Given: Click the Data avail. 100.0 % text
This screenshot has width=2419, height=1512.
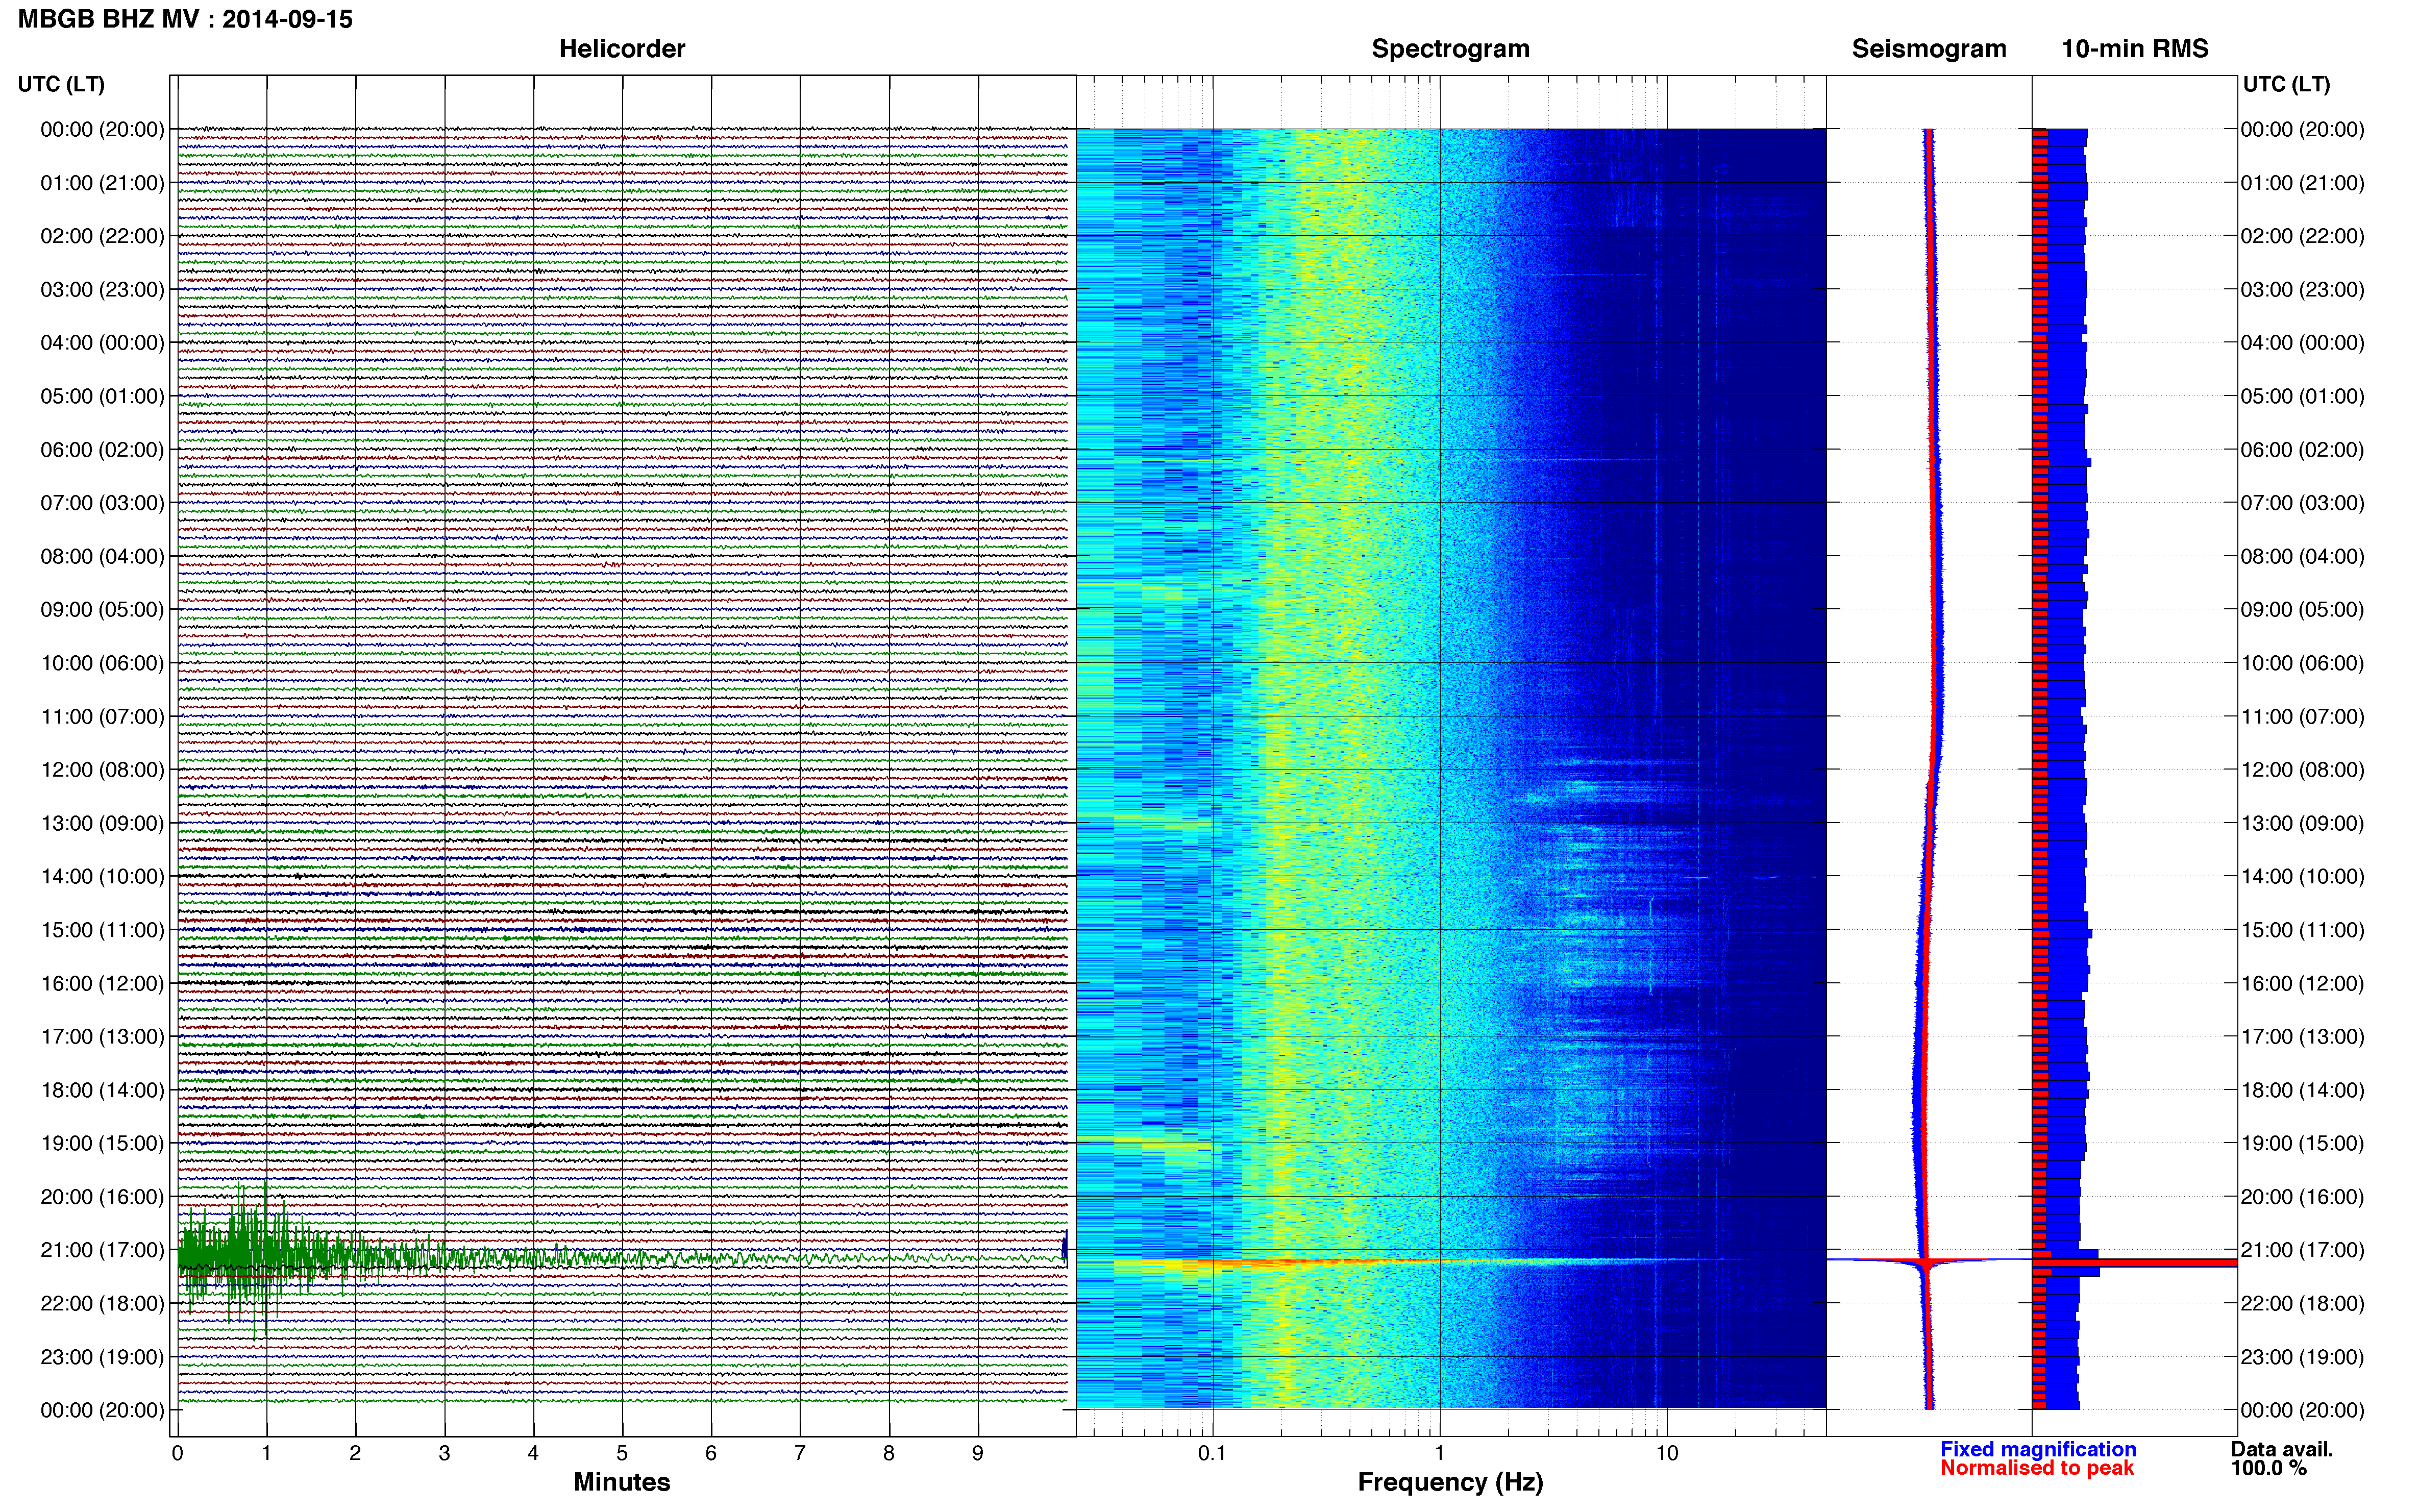Looking at the screenshot, I should [2282, 1458].
